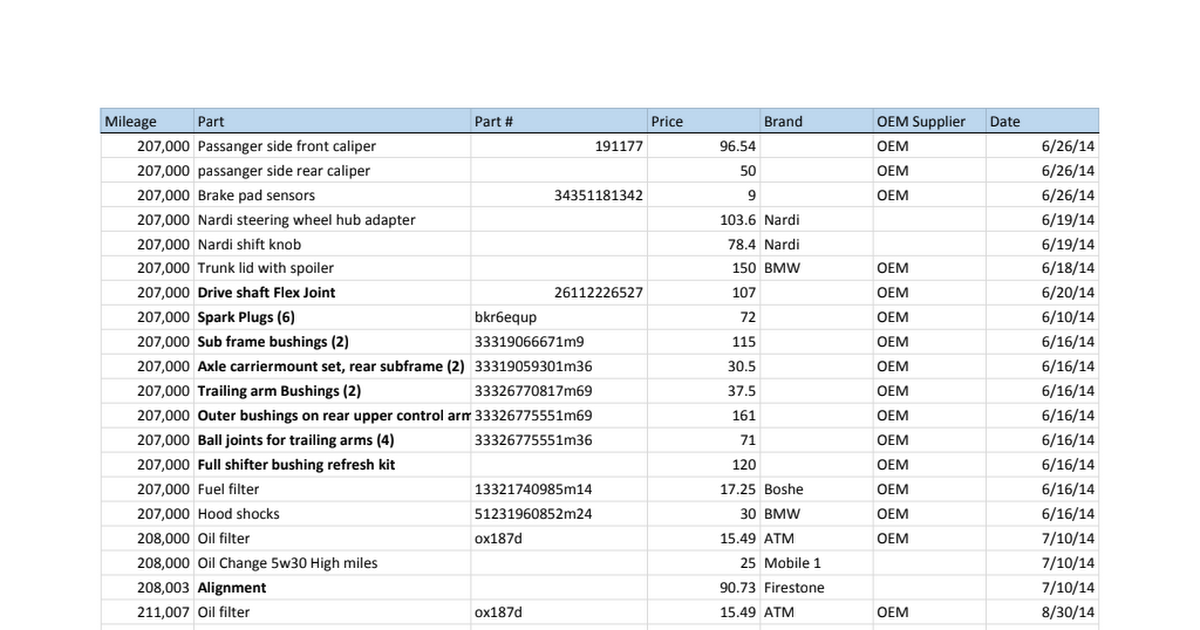Image resolution: width=1200 pixels, height=630 pixels.
Task: Select the price 71
Action: (x=704, y=440)
